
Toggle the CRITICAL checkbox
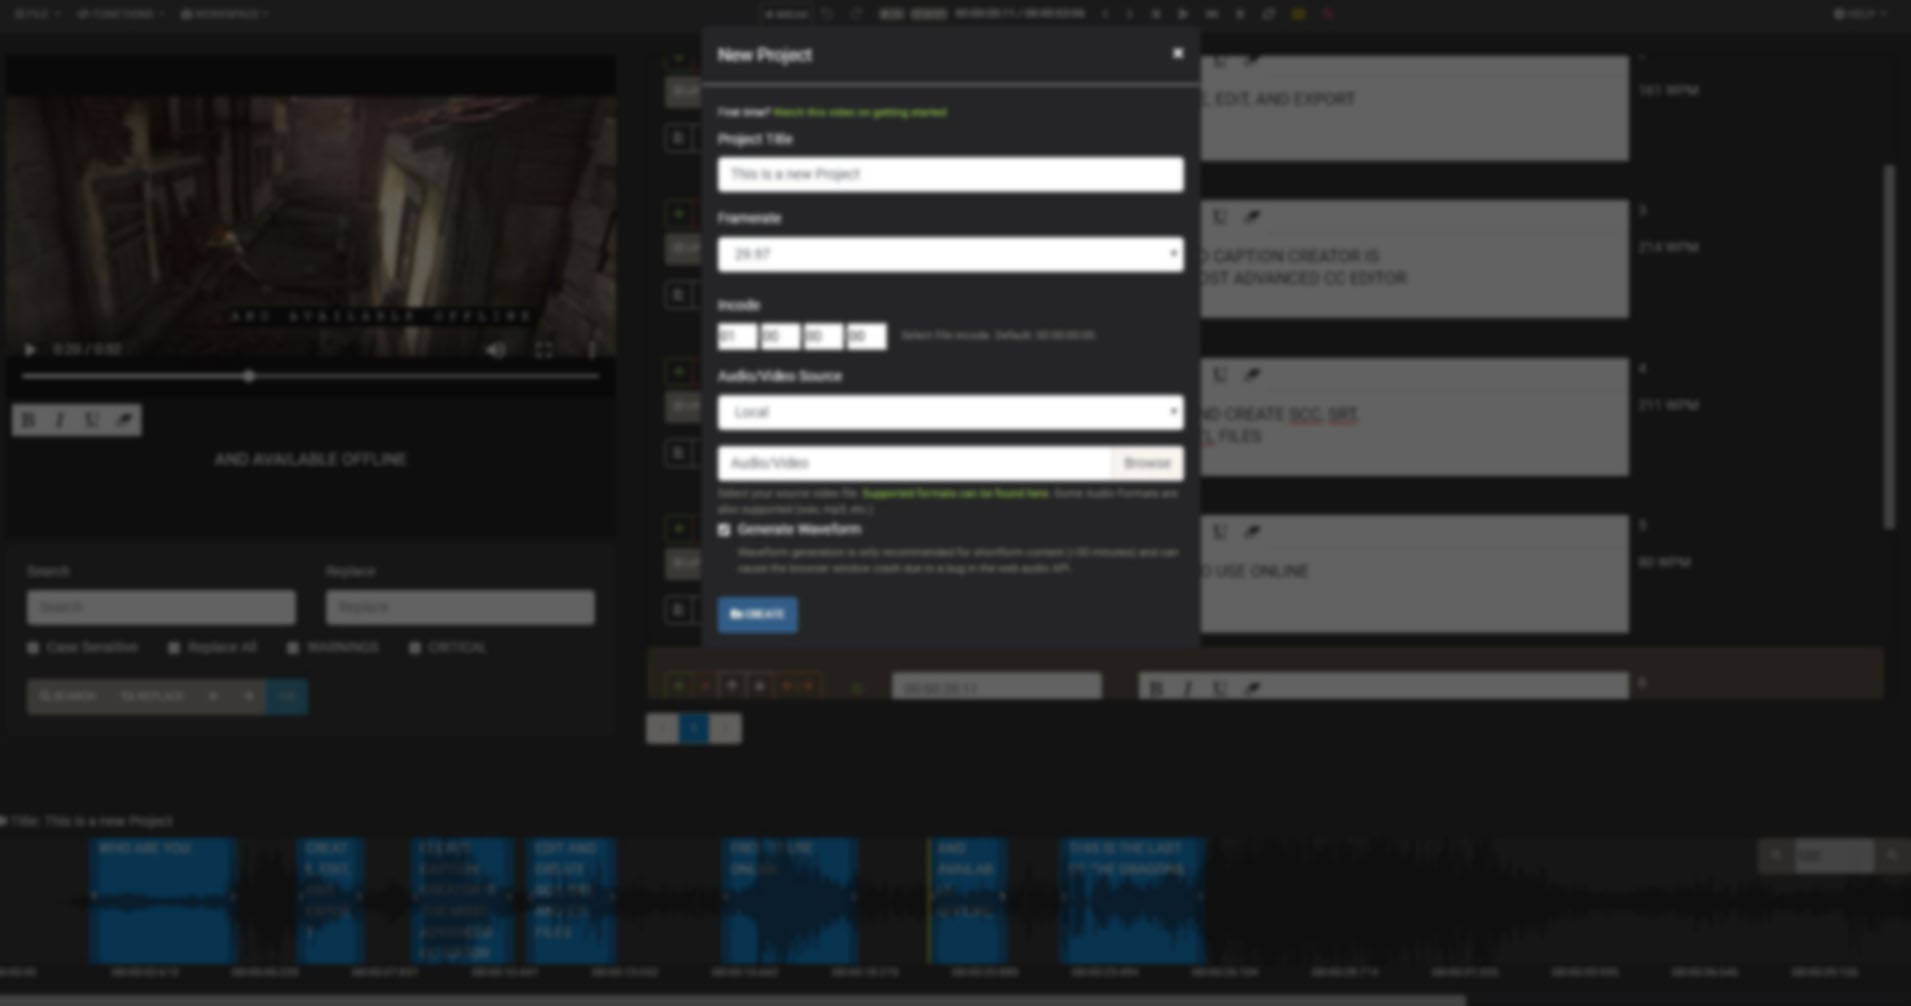click(415, 648)
